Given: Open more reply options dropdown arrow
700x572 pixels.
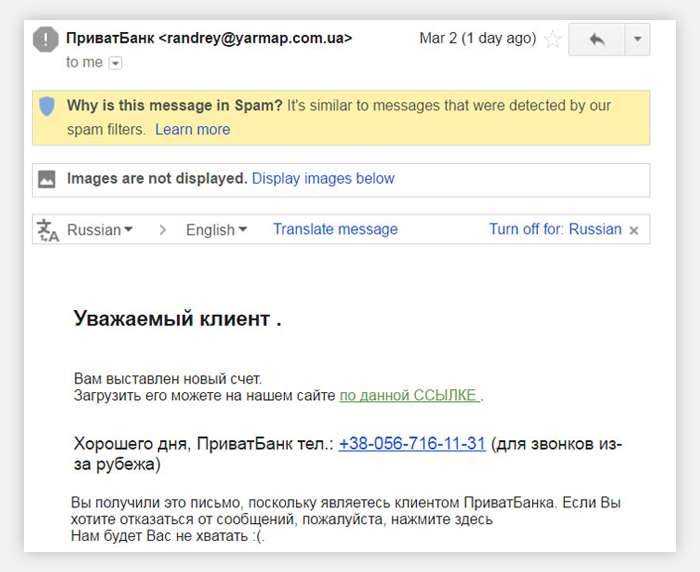Looking at the screenshot, I should point(638,39).
